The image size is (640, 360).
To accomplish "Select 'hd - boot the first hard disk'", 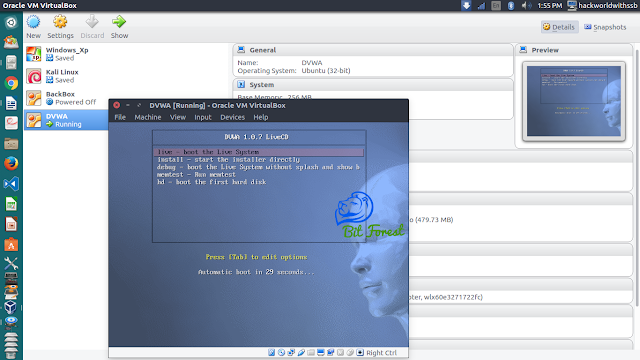I will [211, 182].
